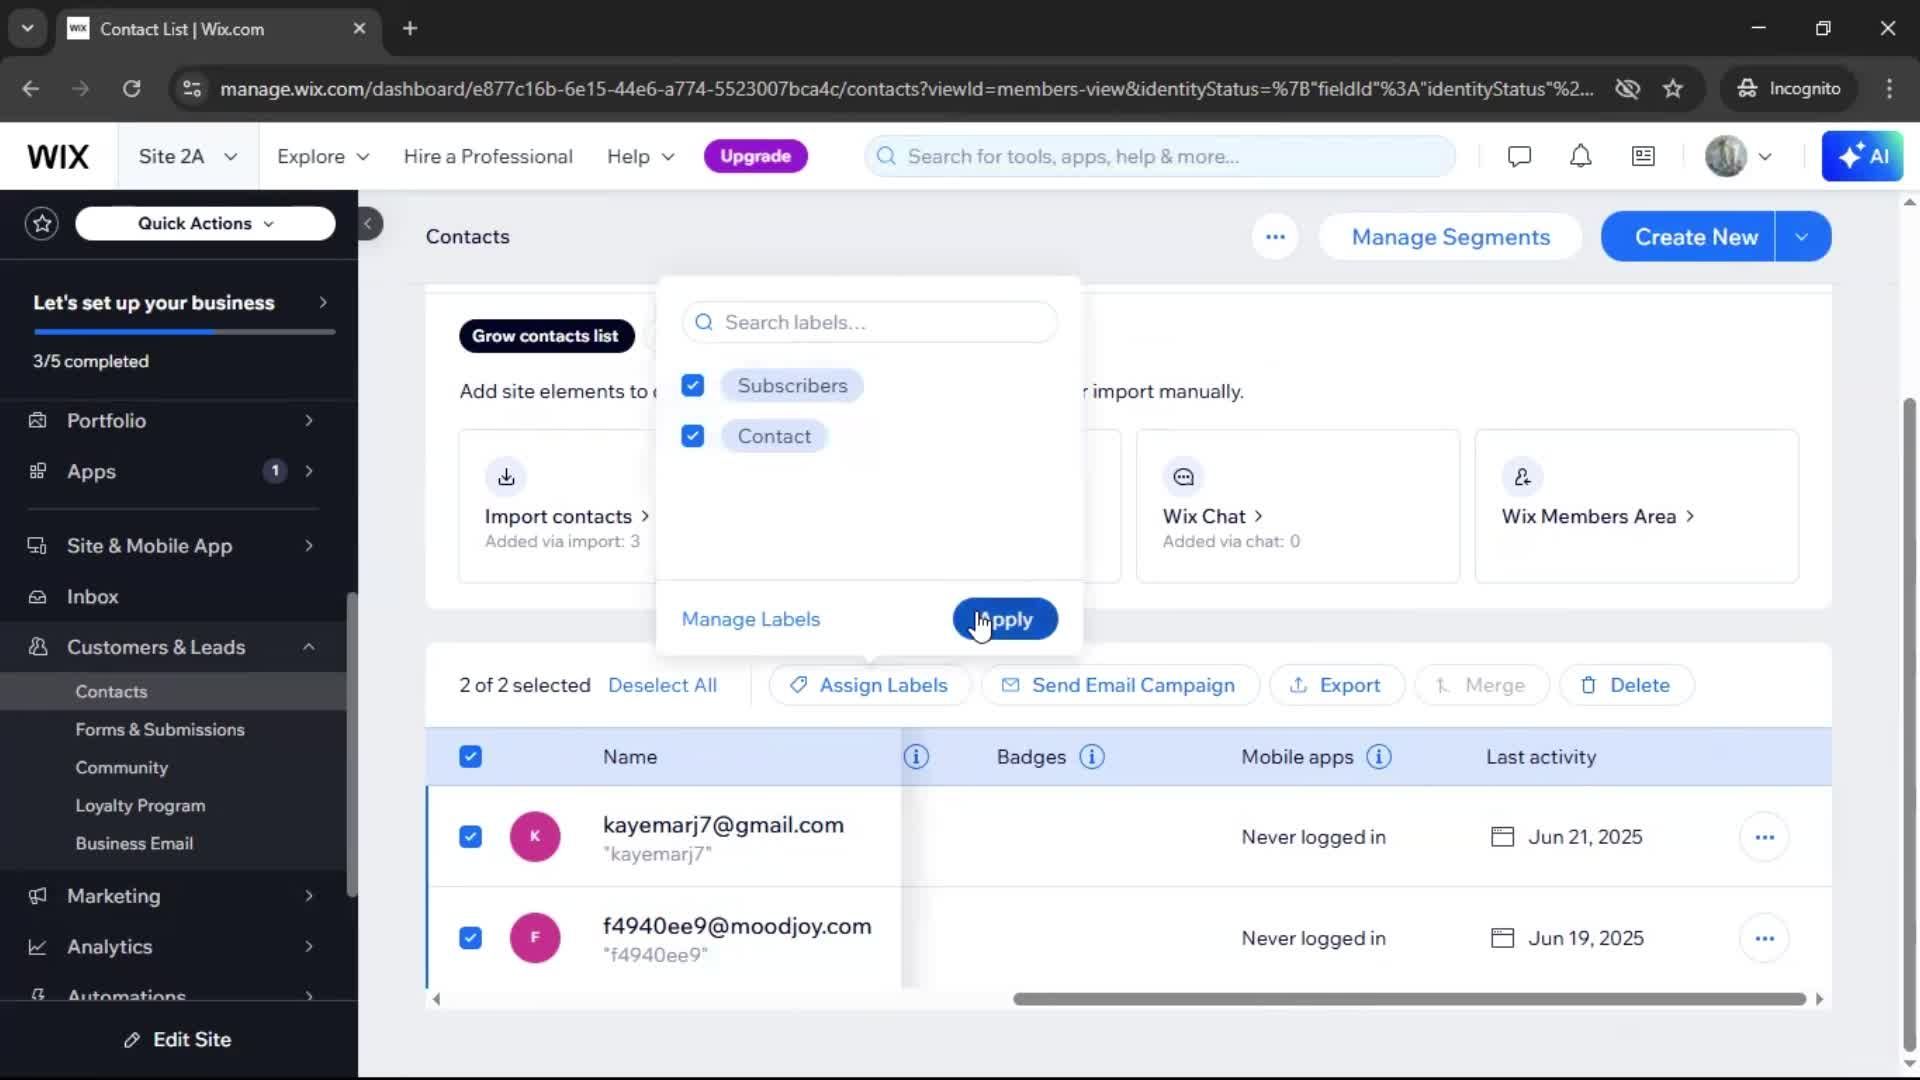Uncheck the Subscribers label checkbox
The image size is (1920, 1080).
tap(693, 385)
